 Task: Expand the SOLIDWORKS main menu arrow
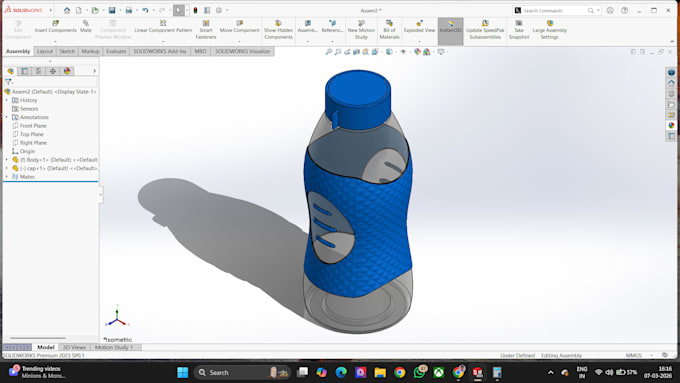[x=50, y=10]
